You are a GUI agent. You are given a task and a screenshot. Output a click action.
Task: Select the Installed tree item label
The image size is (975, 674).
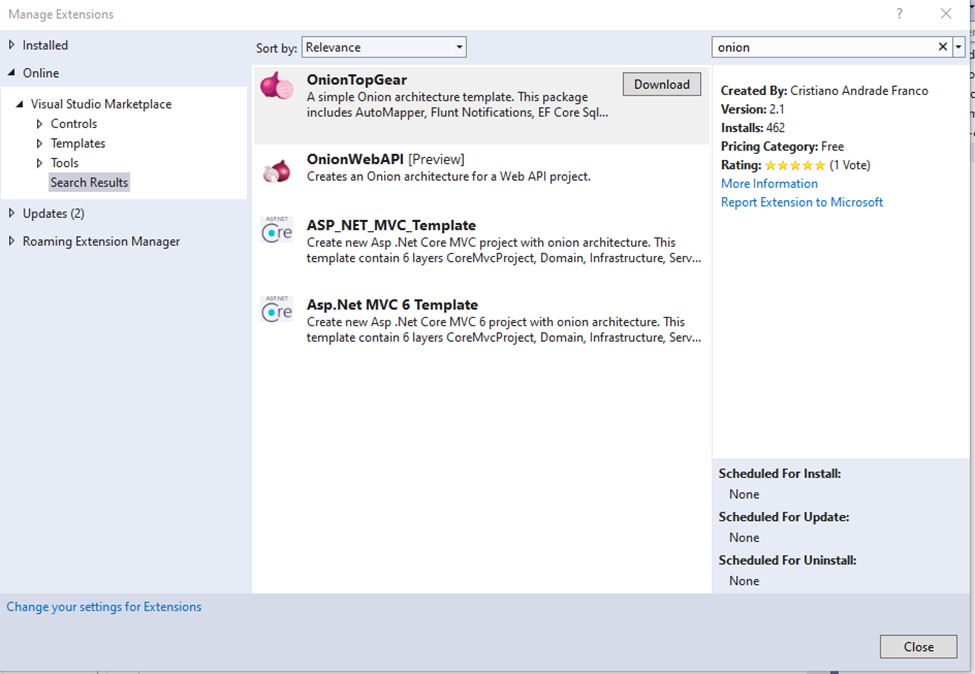(x=45, y=45)
